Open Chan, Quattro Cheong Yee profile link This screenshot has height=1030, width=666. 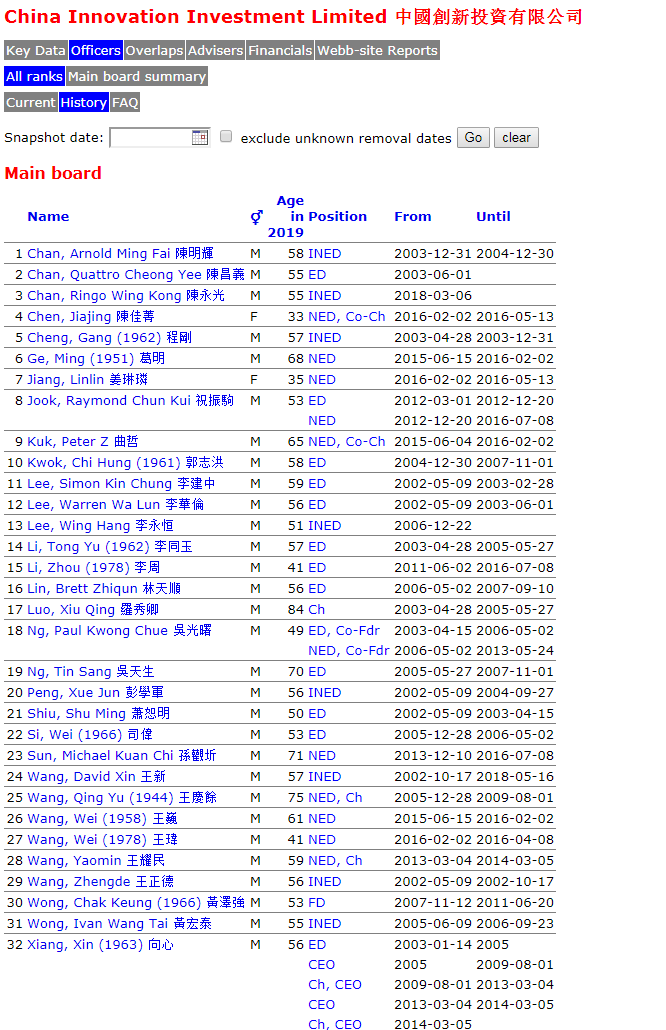pos(136,275)
